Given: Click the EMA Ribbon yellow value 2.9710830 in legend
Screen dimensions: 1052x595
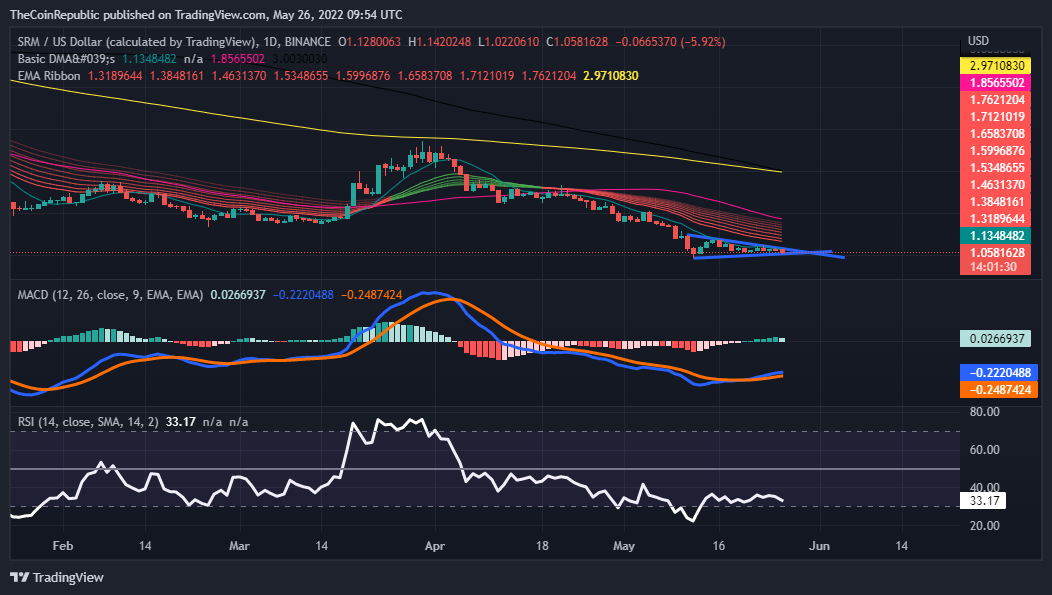Looking at the screenshot, I should [x=611, y=76].
